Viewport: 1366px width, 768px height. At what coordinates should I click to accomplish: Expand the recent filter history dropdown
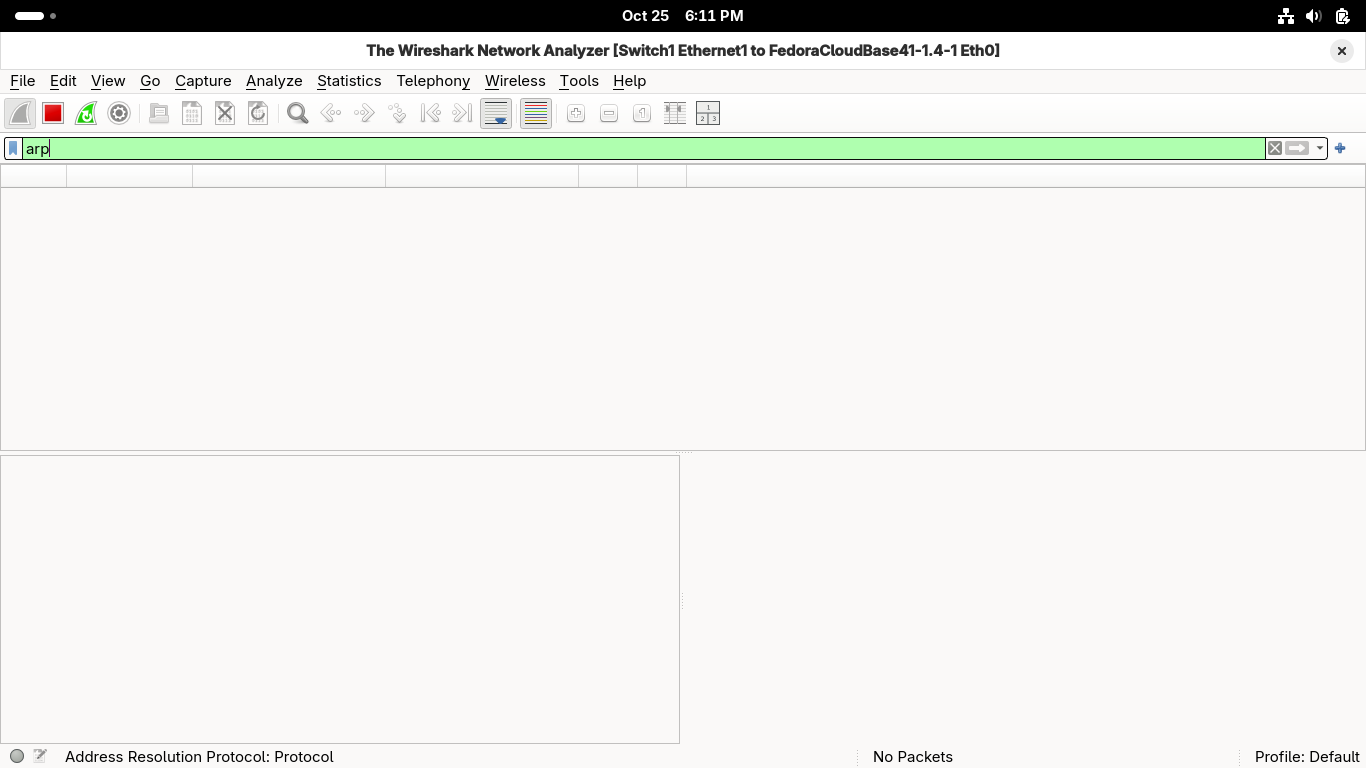[1320, 148]
